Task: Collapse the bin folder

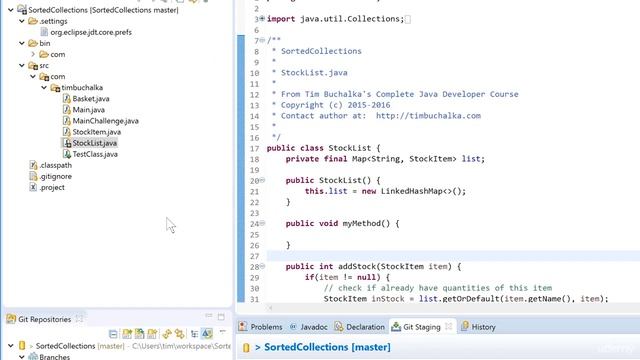Action: click(22, 43)
